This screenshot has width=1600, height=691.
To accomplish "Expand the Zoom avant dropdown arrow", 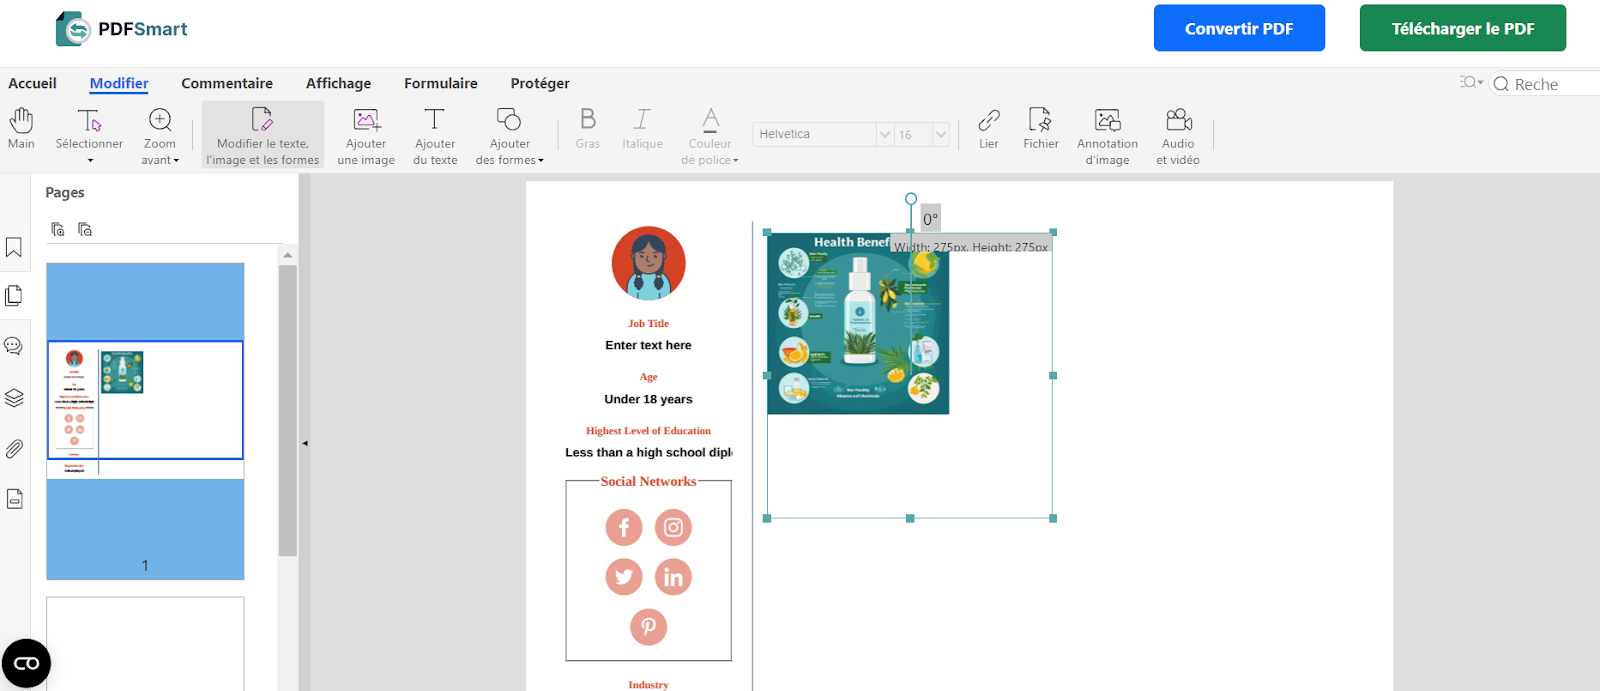I will tap(176, 160).
